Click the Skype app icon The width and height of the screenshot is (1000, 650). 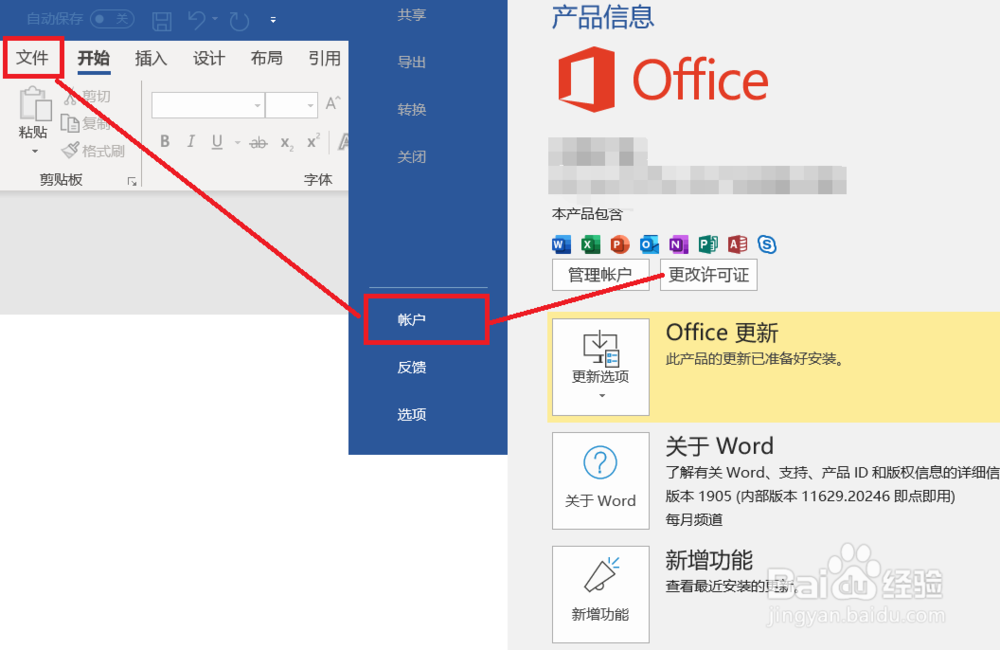click(x=767, y=244)
